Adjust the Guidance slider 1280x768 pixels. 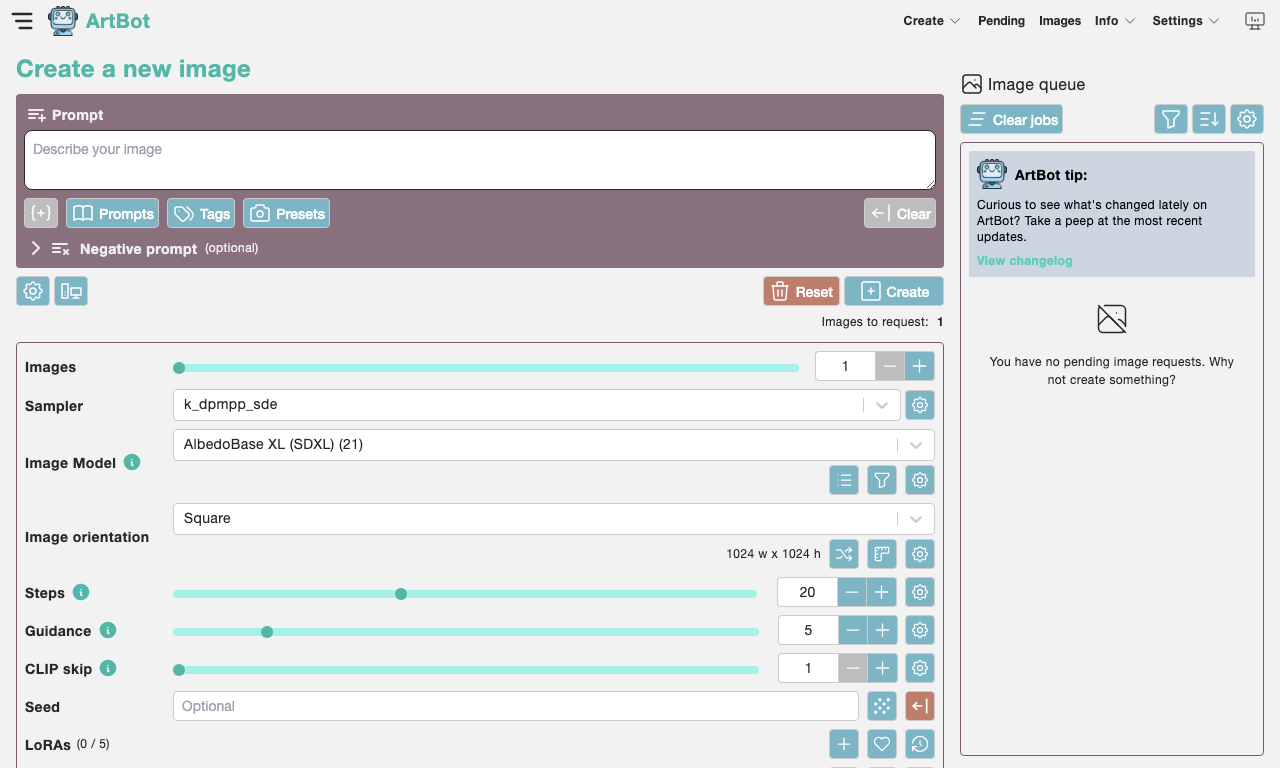[466, 632]
